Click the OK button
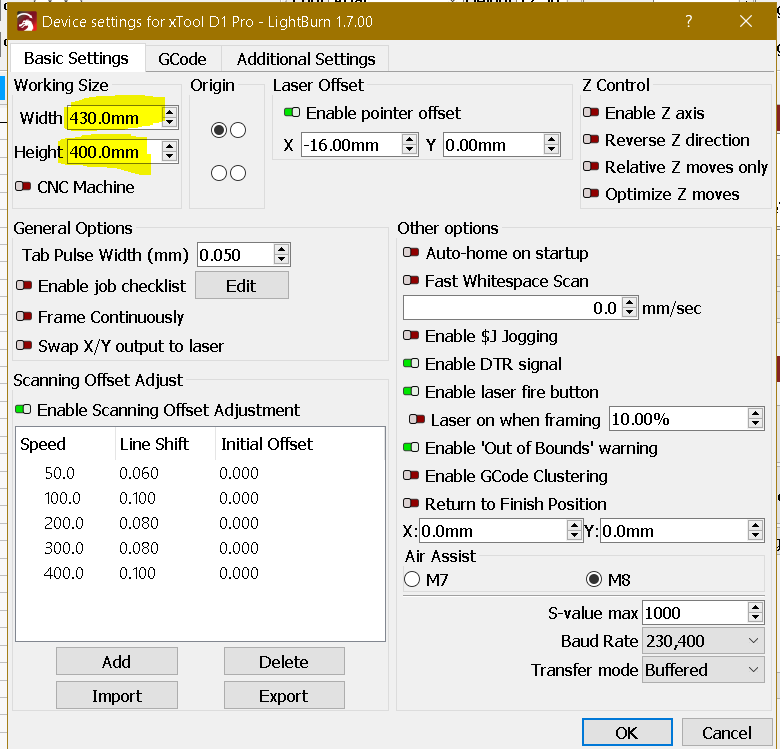The width and height of the screenshot is (780, 749). pyautogui.click(x=627, y=733)
